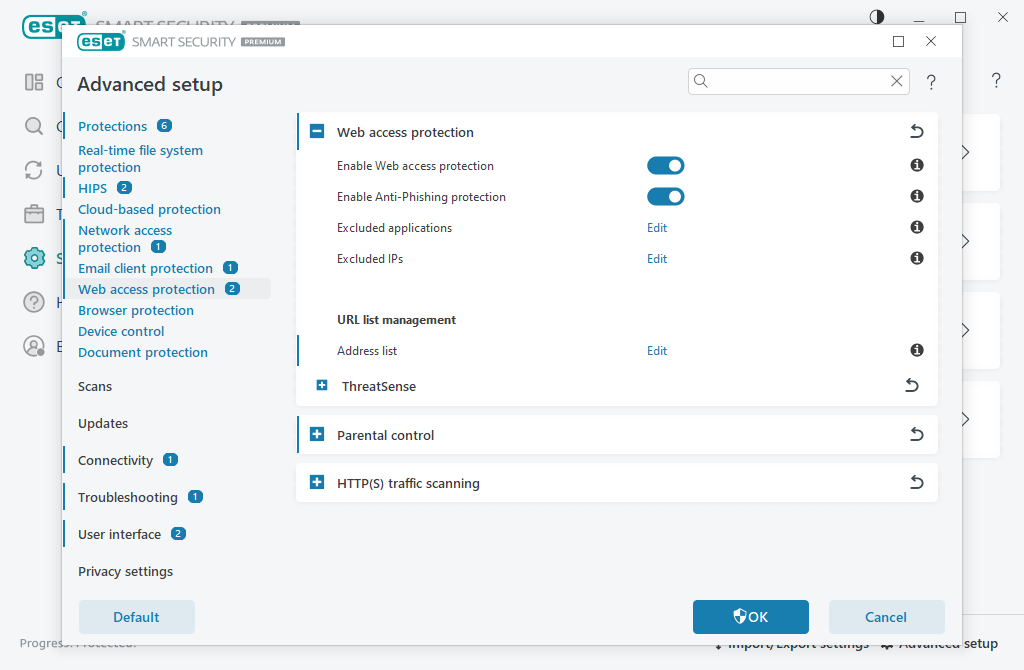
Task: Open Help and support icon in main sidebar
Action: (x=34, y=302)
